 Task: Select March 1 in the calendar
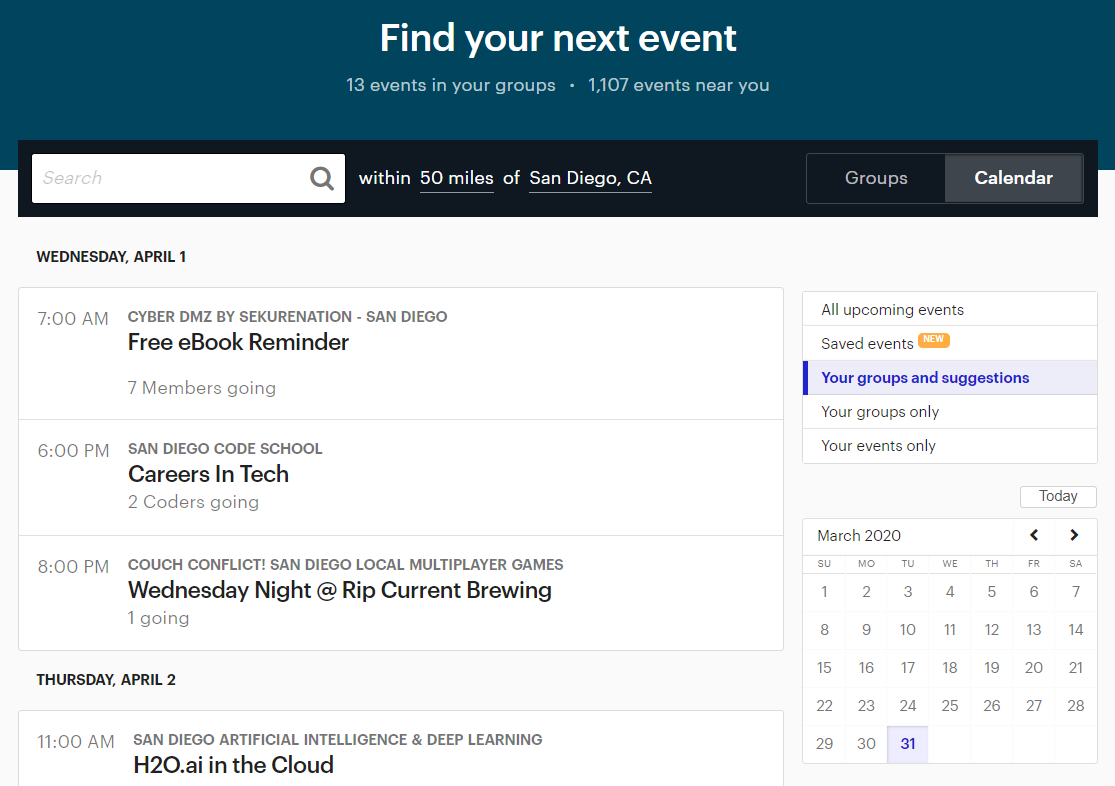[x=824, y=592]
